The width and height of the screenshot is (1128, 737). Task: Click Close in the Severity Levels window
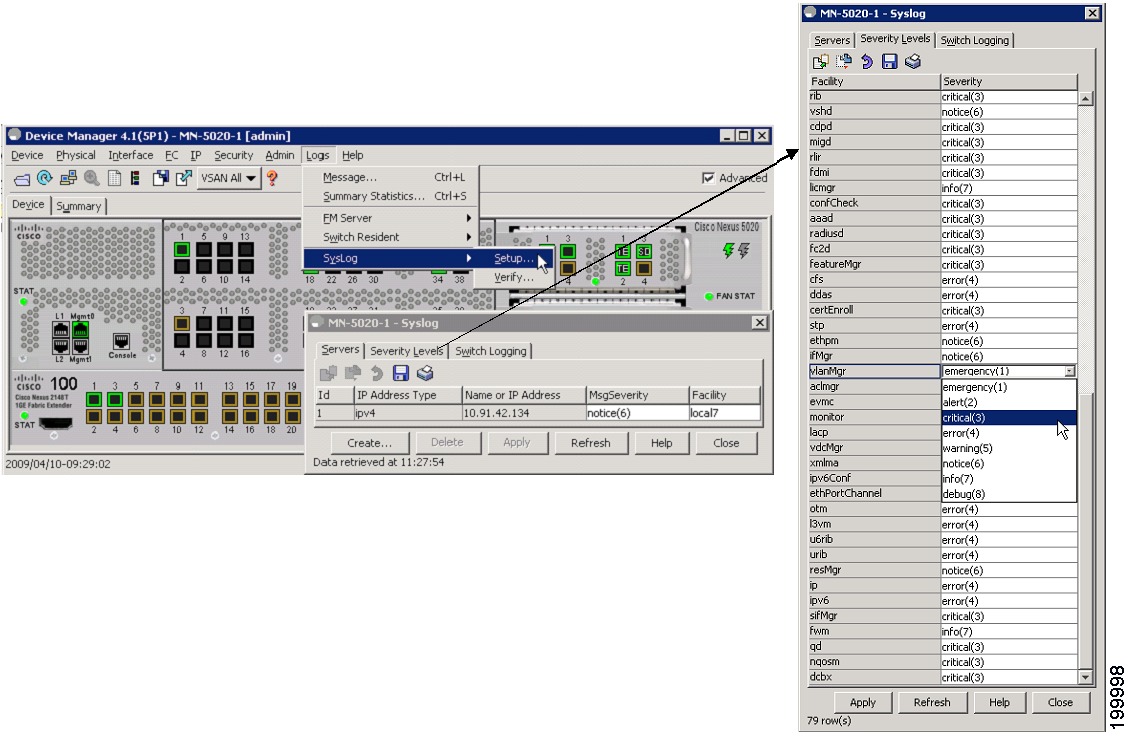pyautogui.click(x=1060, y=702)
